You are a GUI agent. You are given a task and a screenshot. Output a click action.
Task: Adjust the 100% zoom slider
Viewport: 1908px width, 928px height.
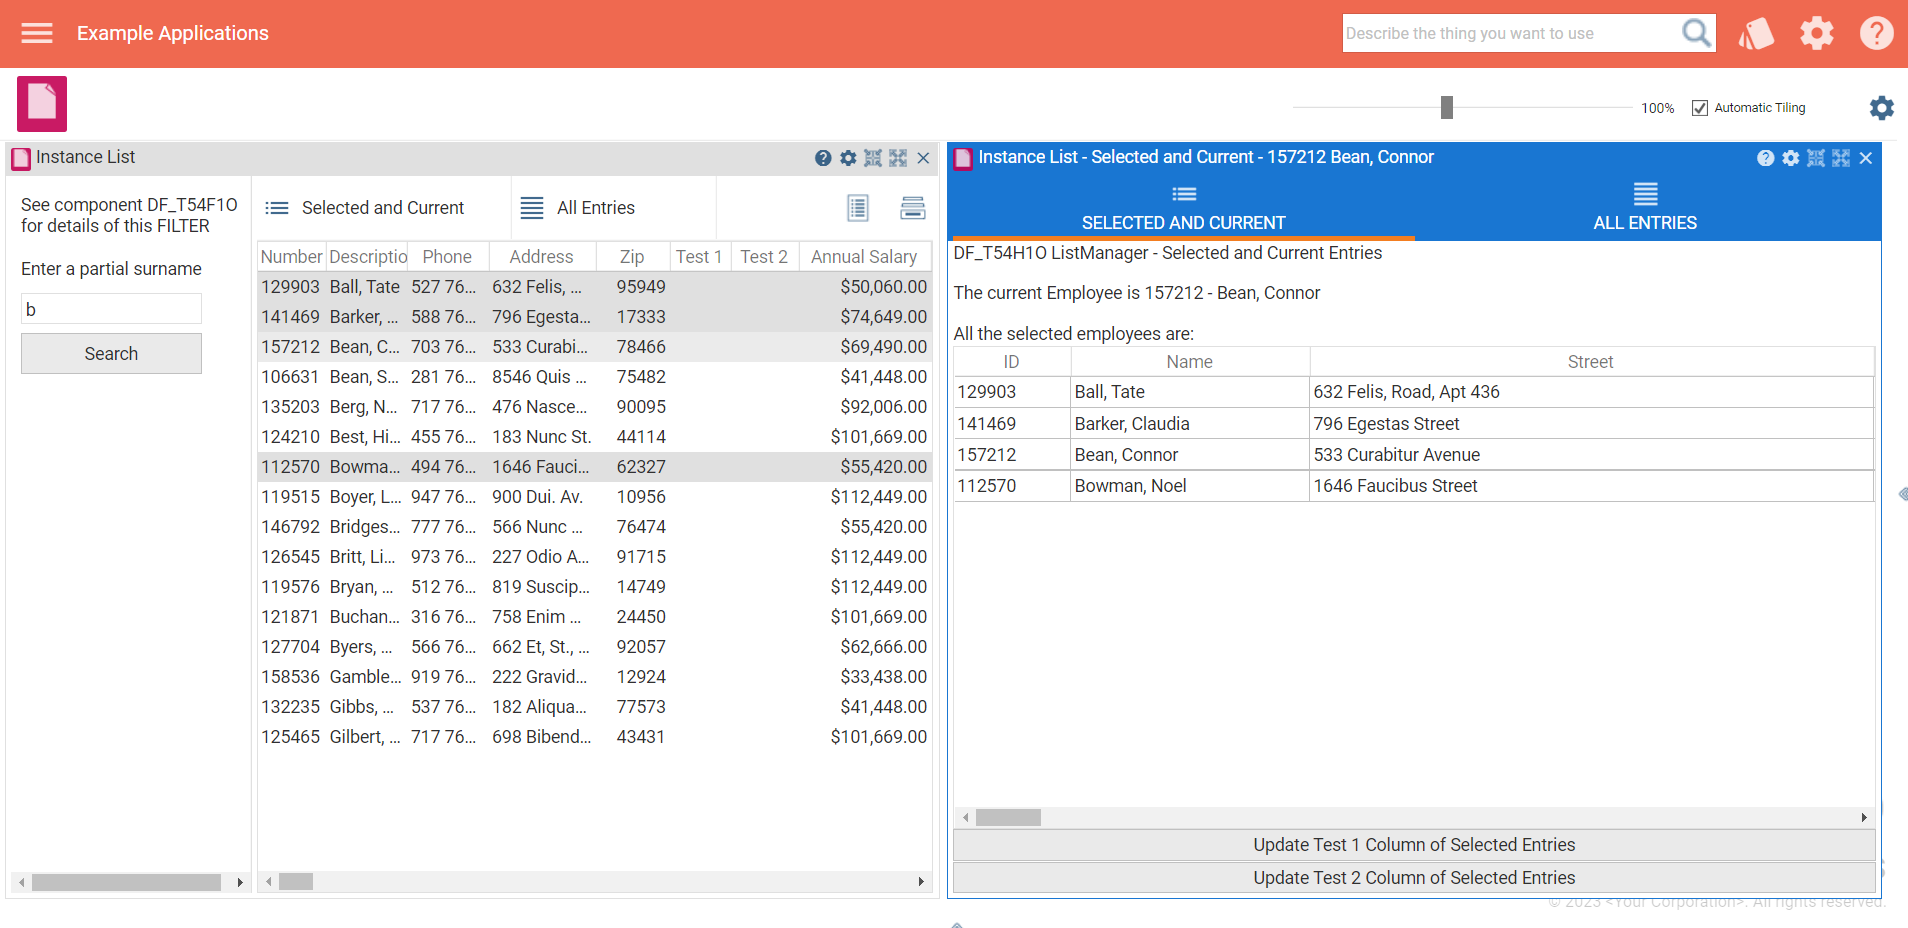1447,106
